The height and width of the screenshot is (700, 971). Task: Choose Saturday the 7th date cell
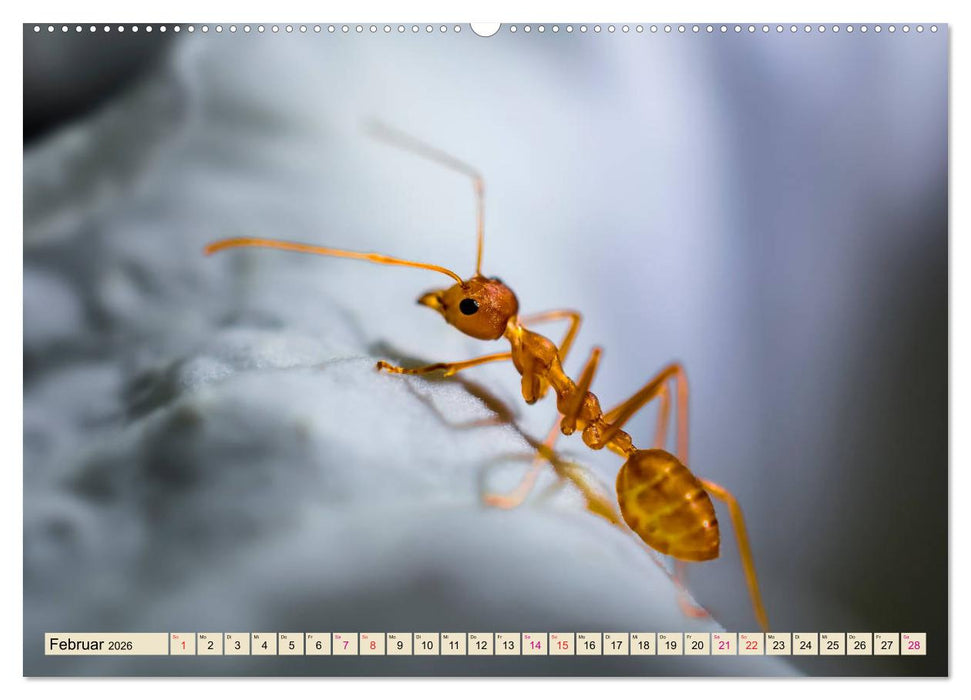345,644
